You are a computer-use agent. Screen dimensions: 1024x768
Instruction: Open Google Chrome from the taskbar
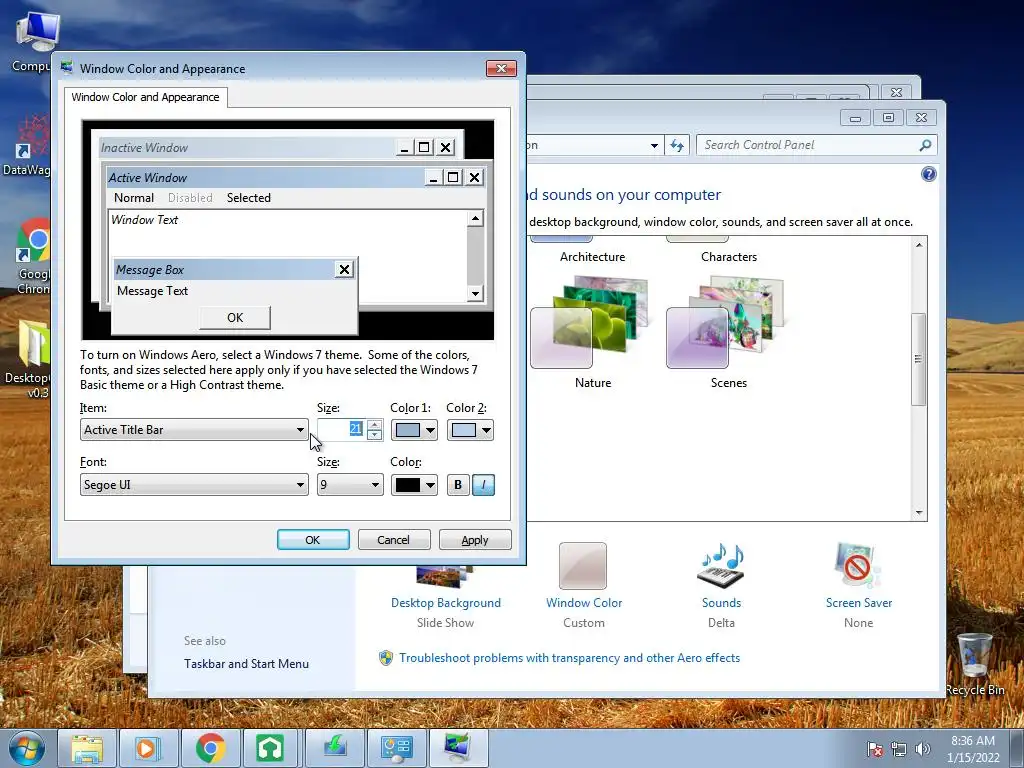[x=210, y=748]
